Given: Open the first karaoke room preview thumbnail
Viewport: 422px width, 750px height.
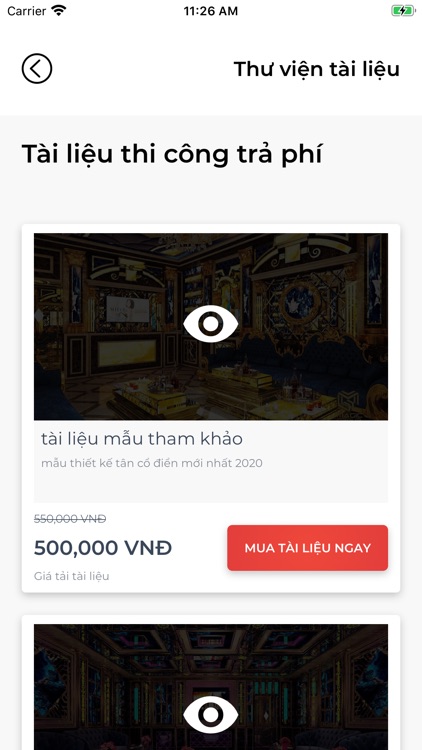Looking at the screenshot, I should 211,327.
